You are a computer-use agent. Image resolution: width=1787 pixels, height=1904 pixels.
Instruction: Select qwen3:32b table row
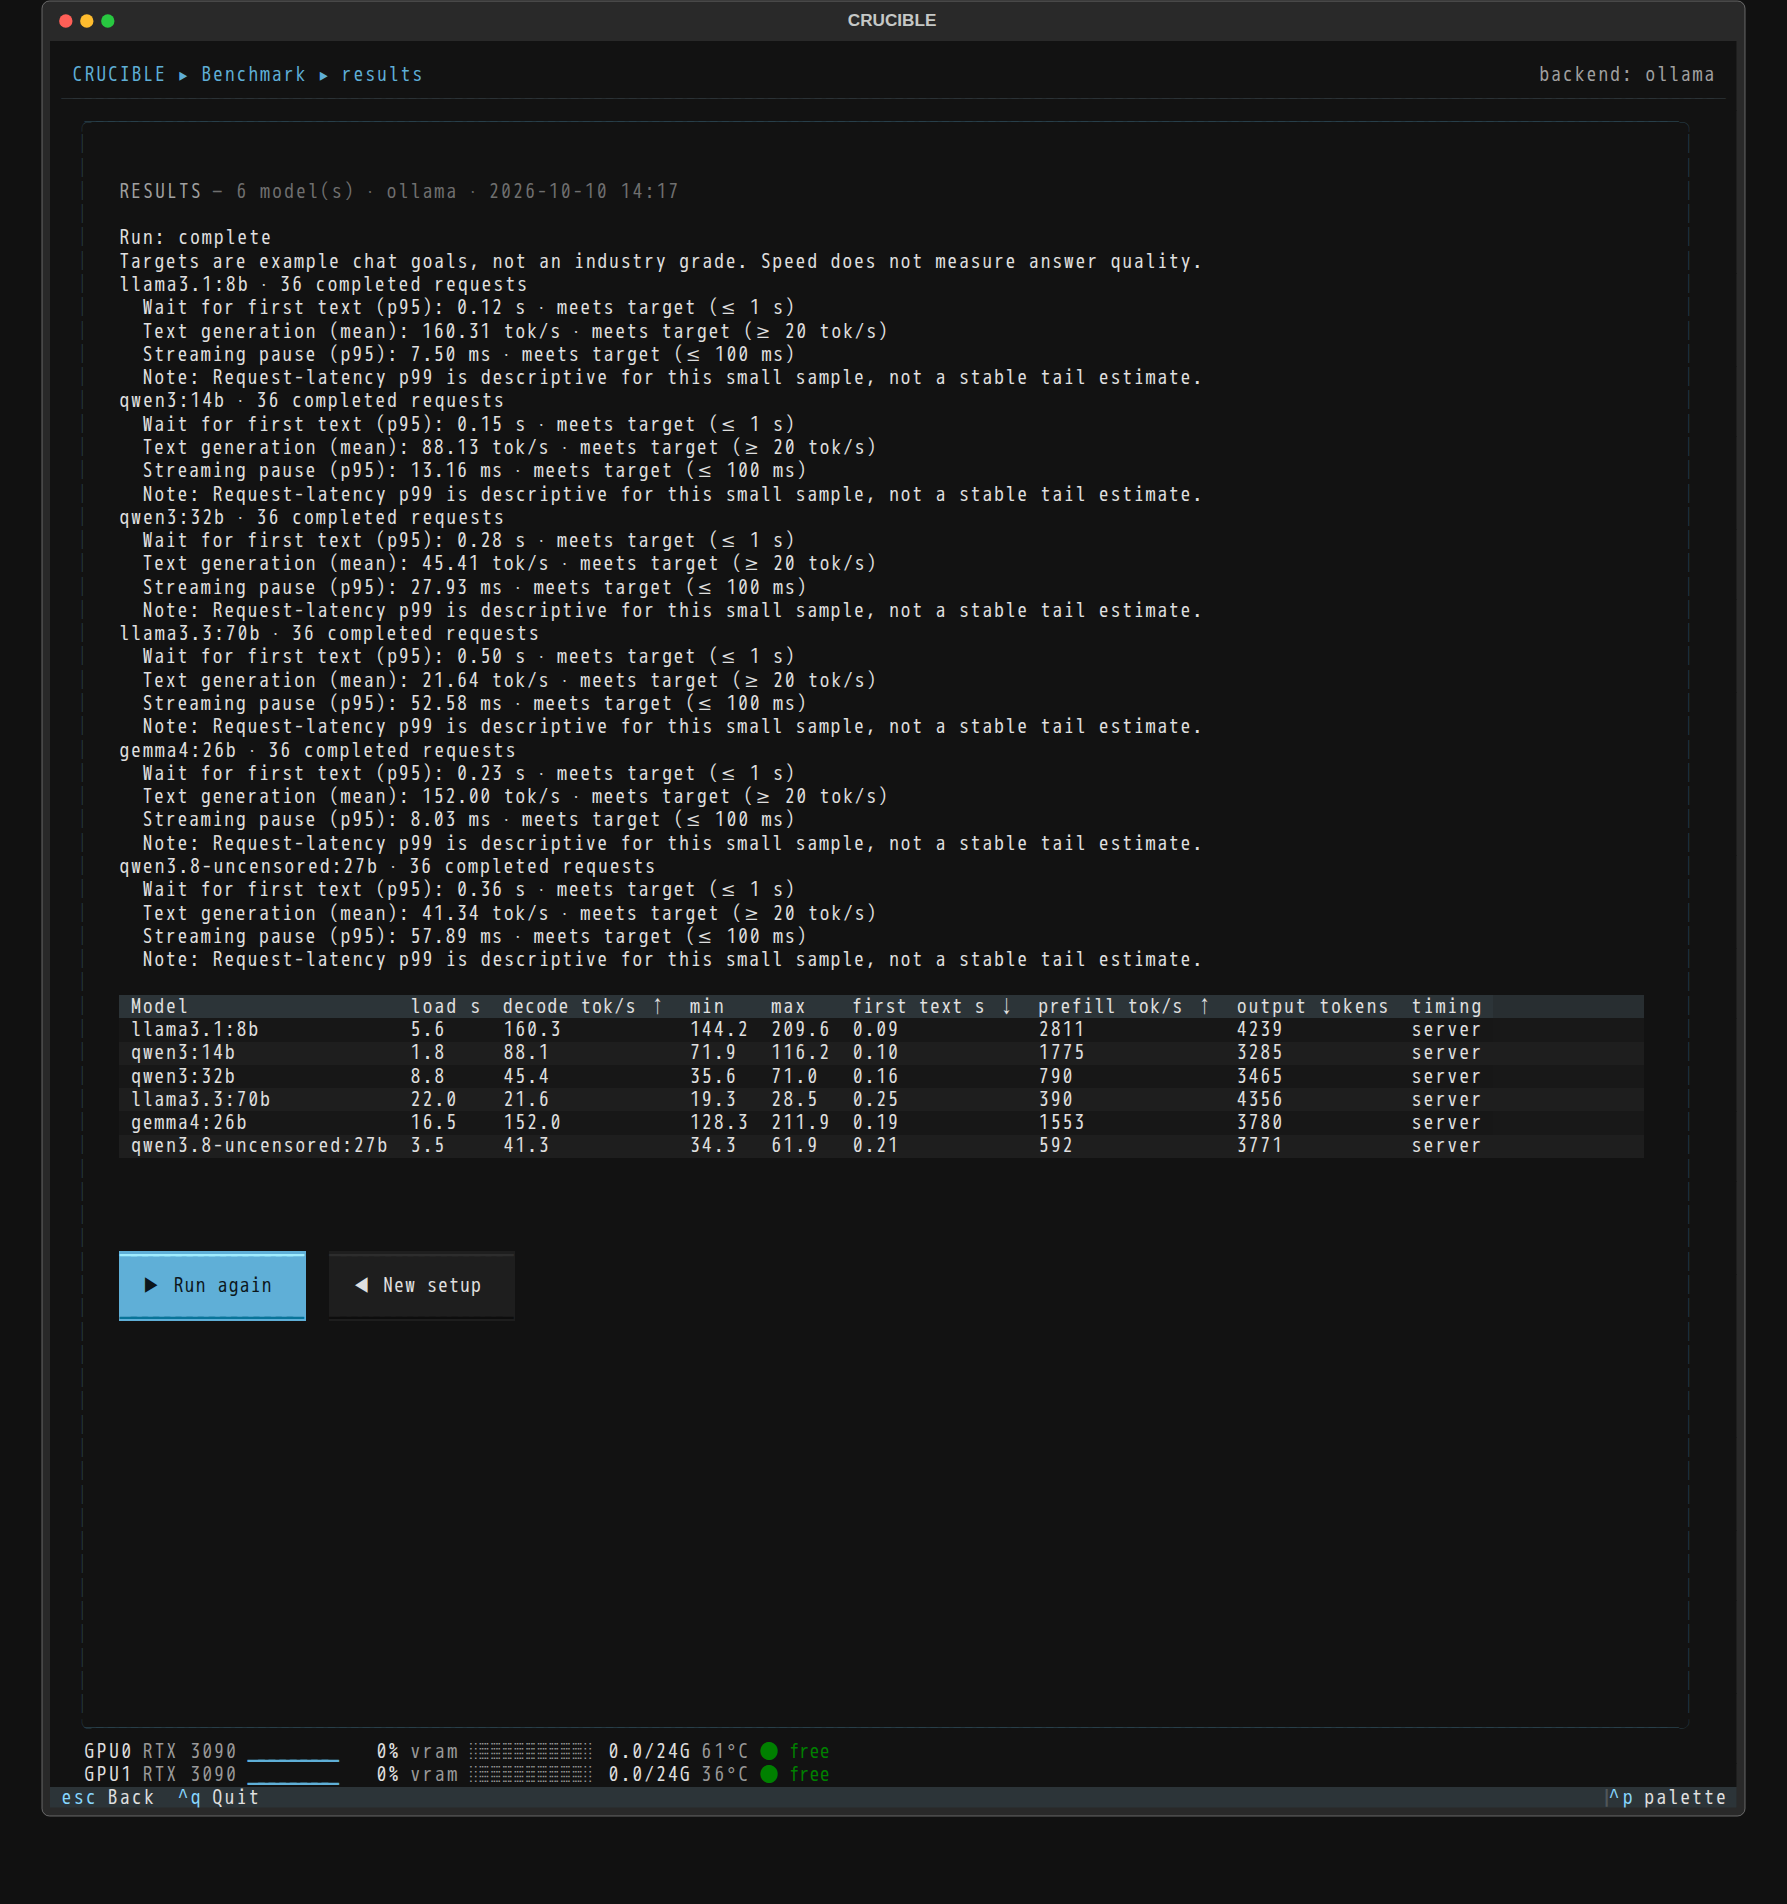(881, 1076)
